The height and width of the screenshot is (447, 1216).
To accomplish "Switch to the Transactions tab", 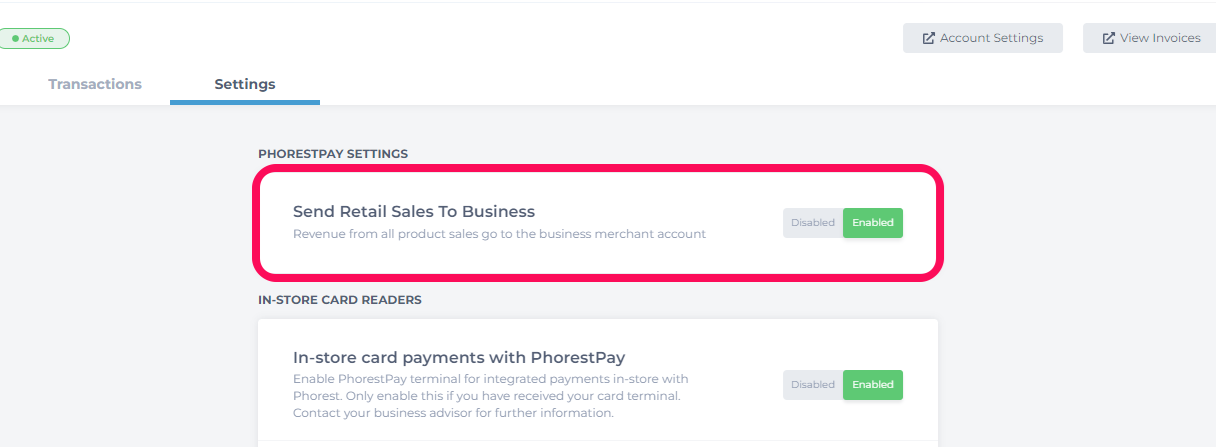I will coord(95,84).
